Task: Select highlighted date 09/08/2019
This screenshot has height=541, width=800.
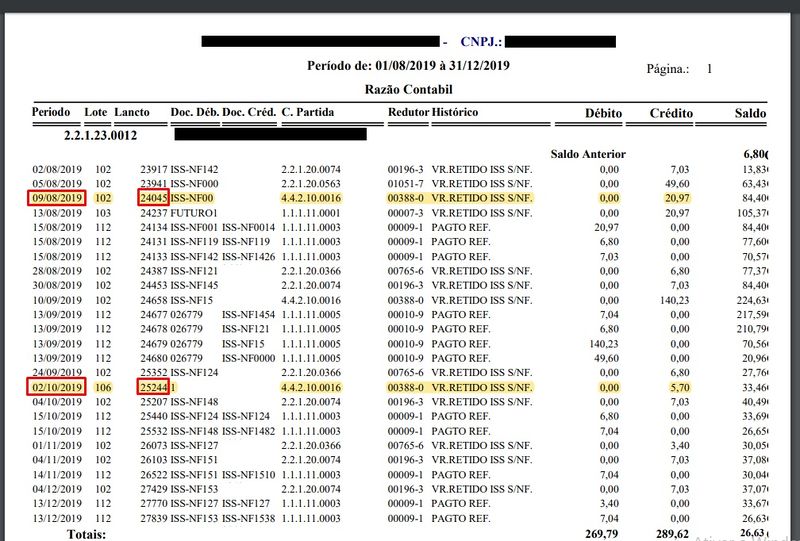Action: 57,198
